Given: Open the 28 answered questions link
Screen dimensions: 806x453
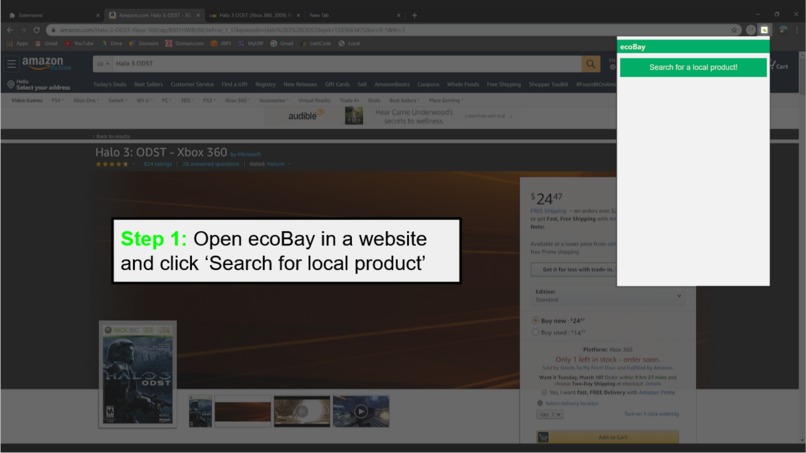Looking at the screenshot, I should (x=210, y=164).
